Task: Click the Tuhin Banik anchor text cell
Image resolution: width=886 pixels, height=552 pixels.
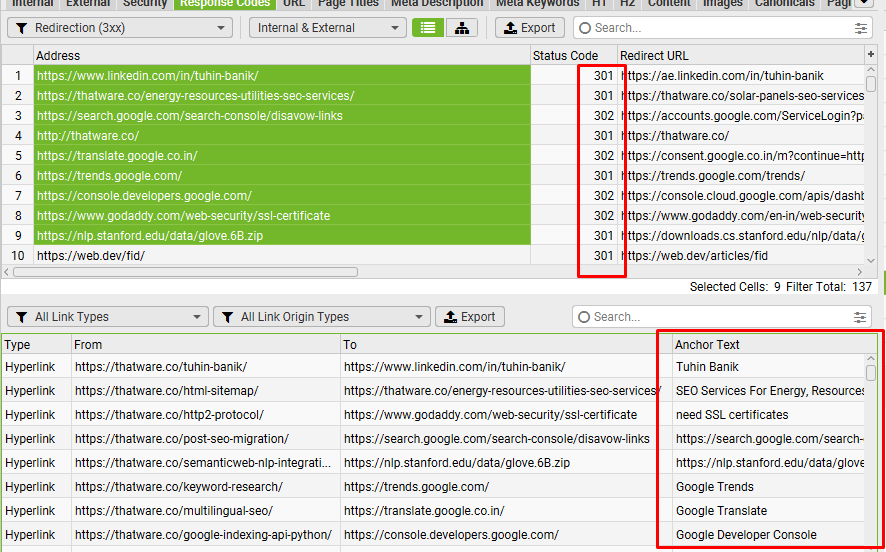Action: click(x=768, y=367)
